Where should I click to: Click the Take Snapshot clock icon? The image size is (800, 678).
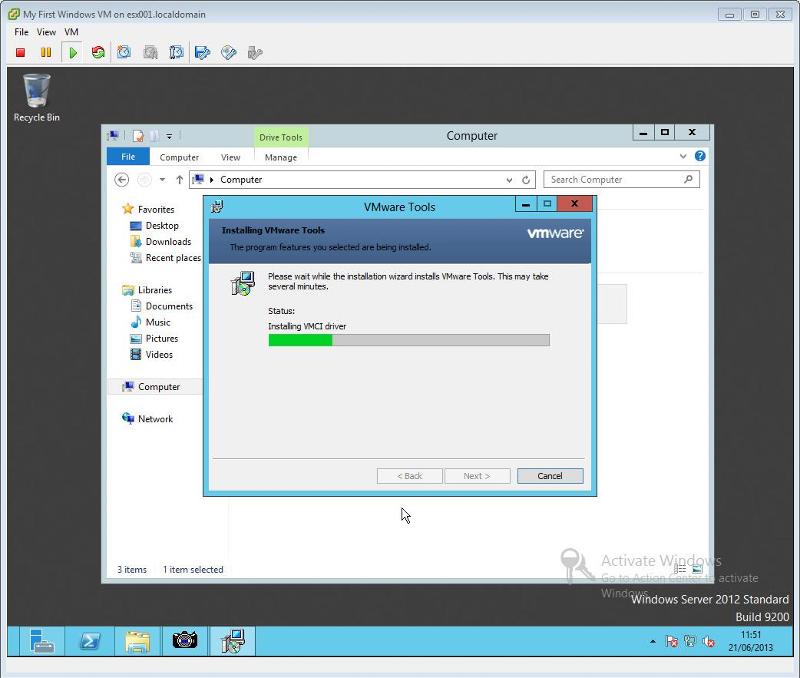click(124, 52)
